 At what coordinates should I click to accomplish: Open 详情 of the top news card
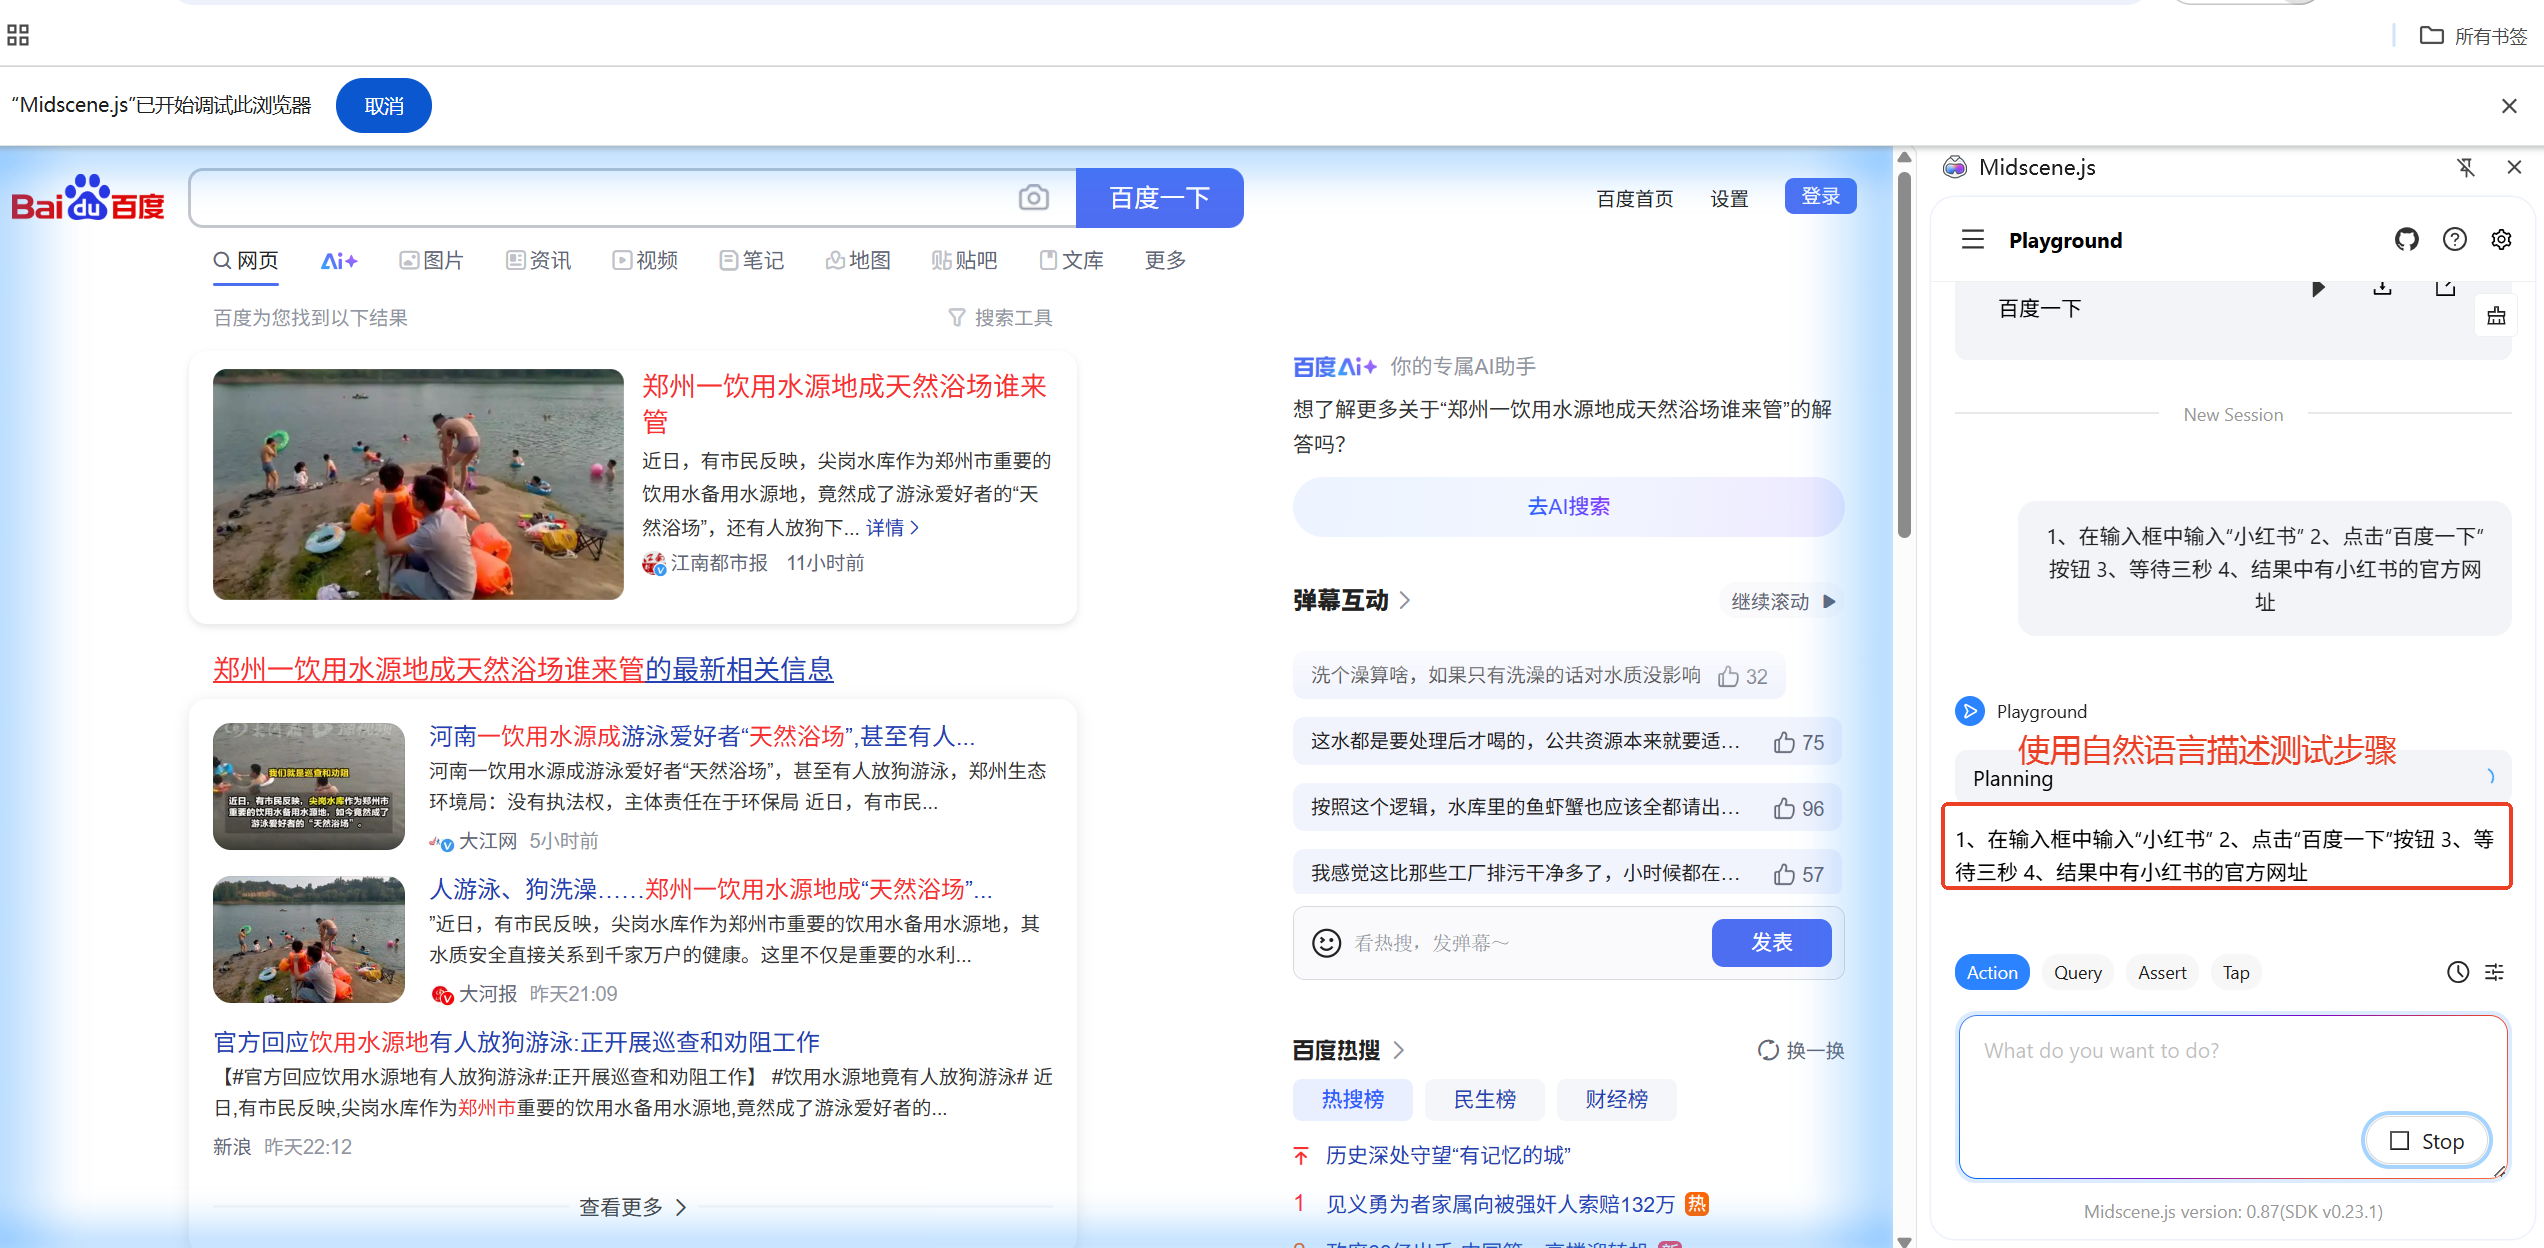[892, 527]
